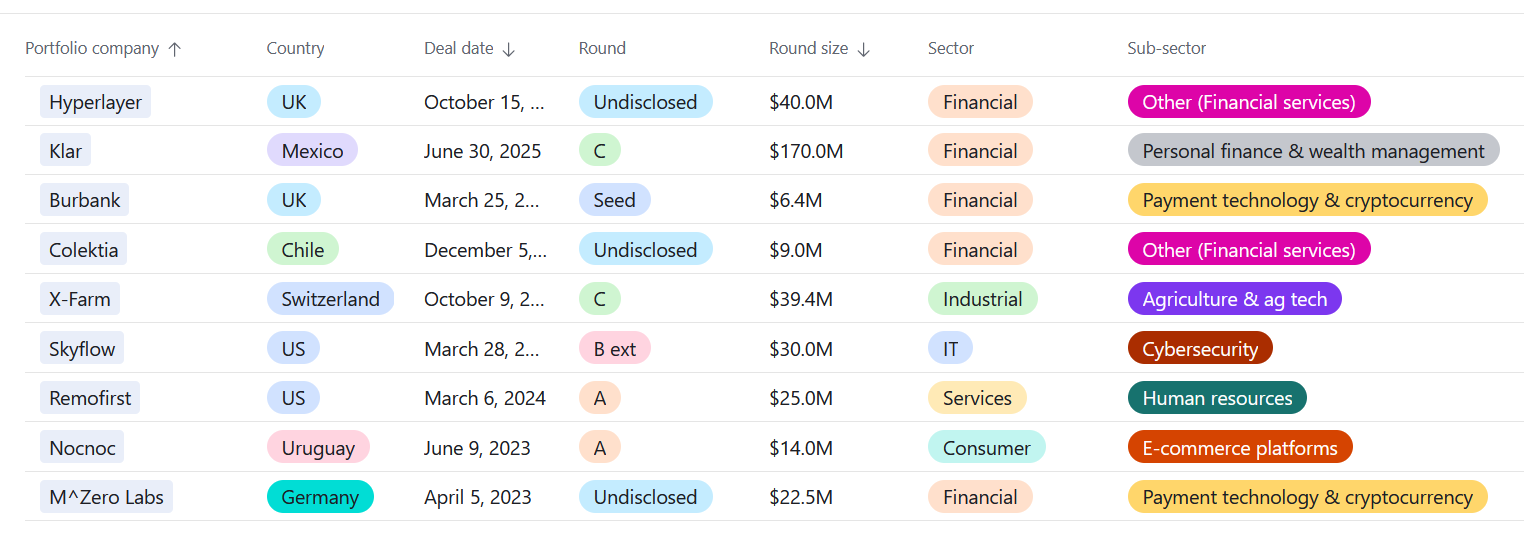Click the Round column header

pos(602,48)
